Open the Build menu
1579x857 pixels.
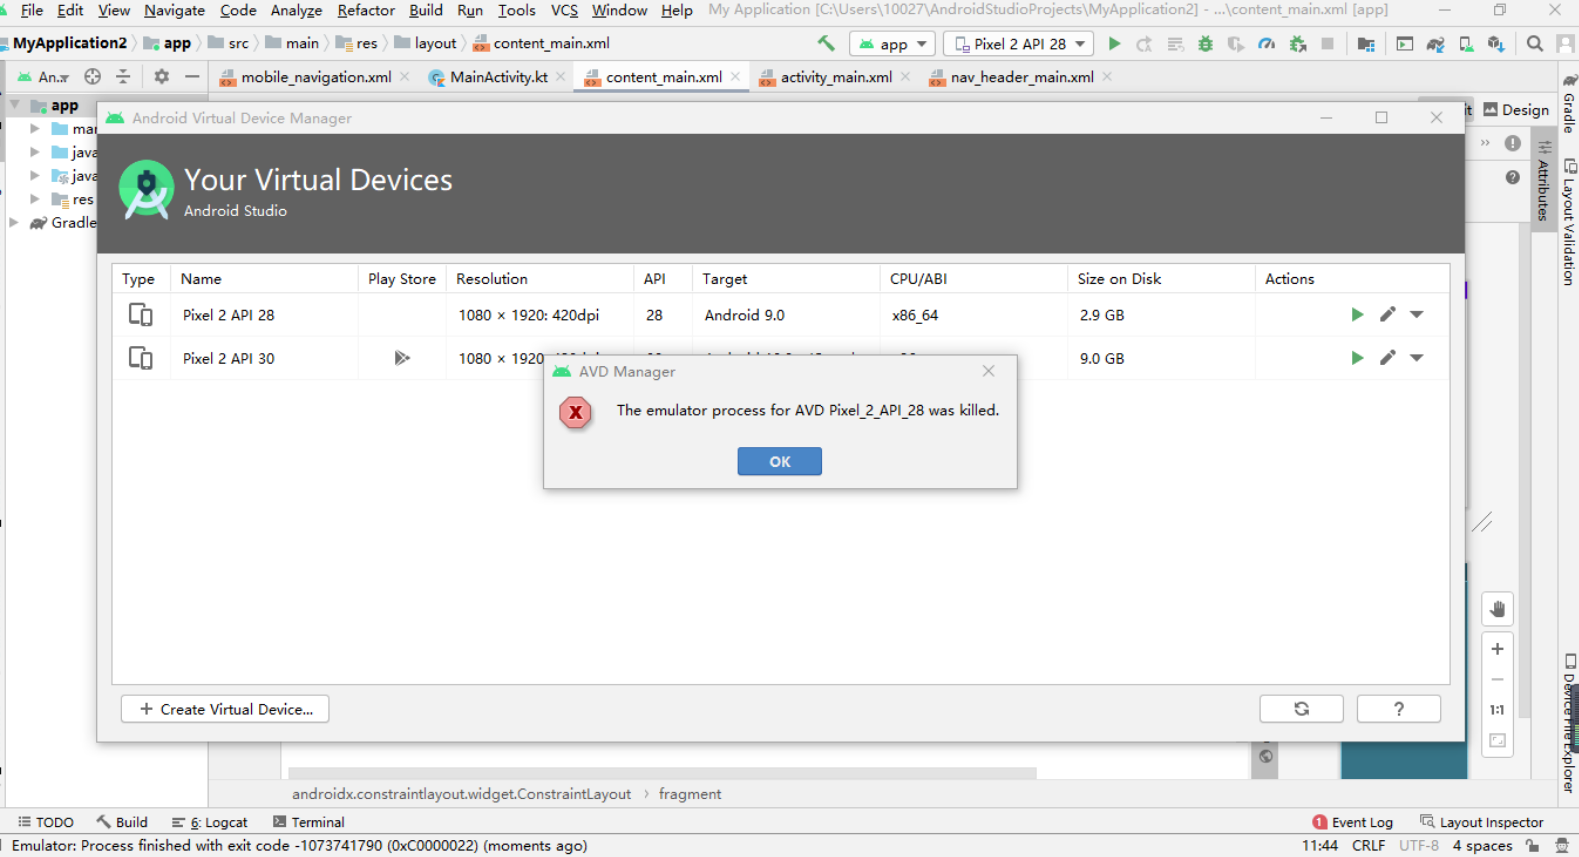point(426,10)
